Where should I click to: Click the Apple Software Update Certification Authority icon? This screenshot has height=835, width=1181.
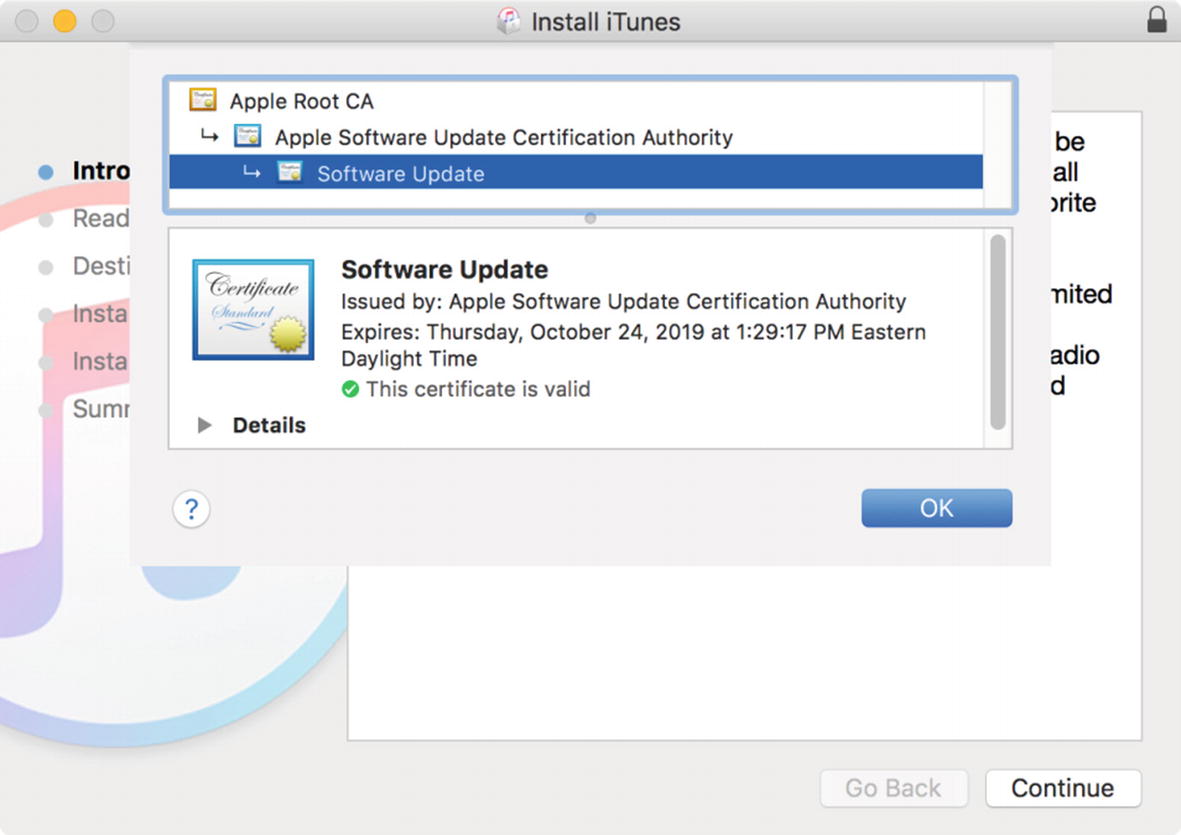[248, 136]
